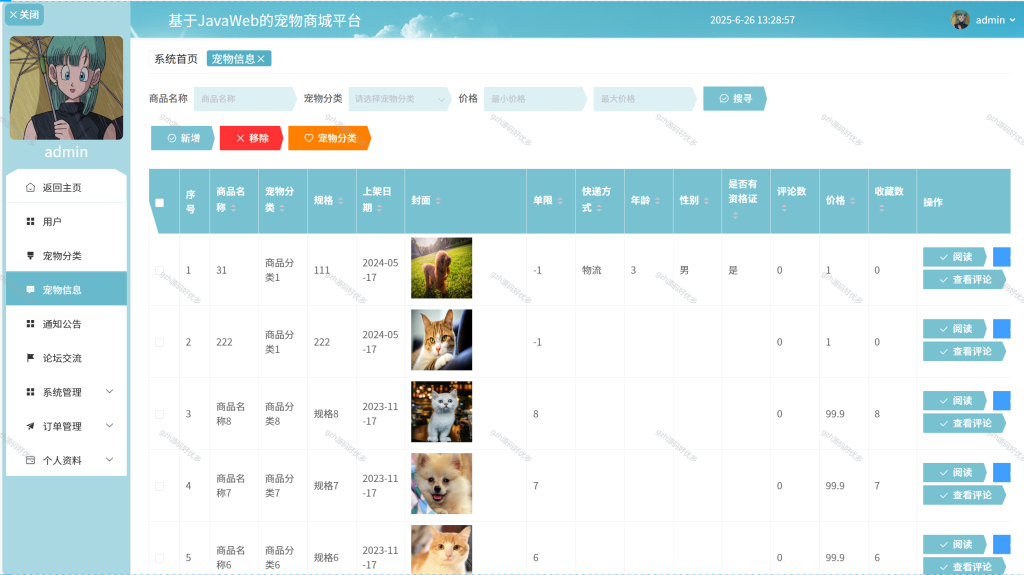Click the home icon beside 返回主页
The image size is (1024, 575).
pos(30,188)
